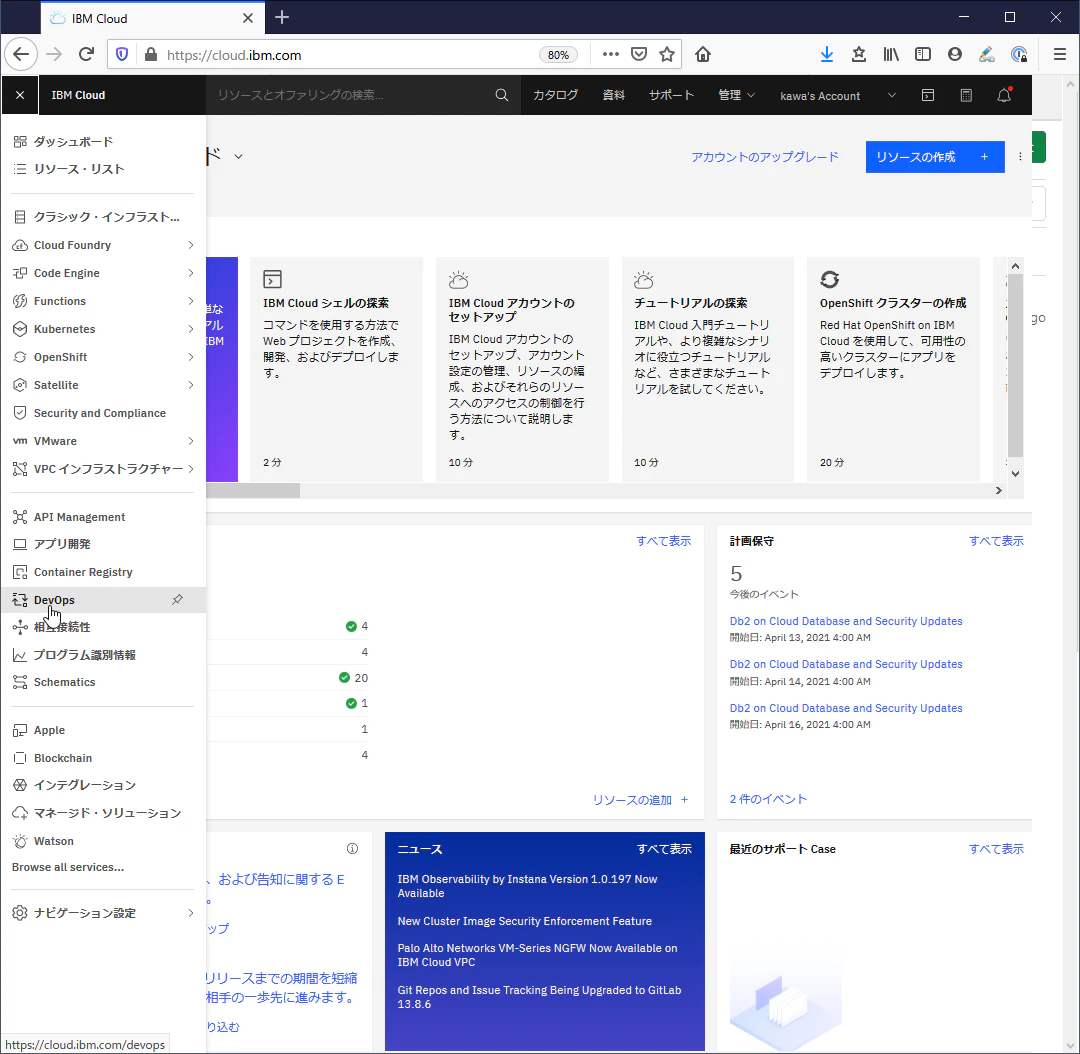Open the April 13 Db2 maintenance event
1080x1054 pixels.
click(x=846, y=621)
